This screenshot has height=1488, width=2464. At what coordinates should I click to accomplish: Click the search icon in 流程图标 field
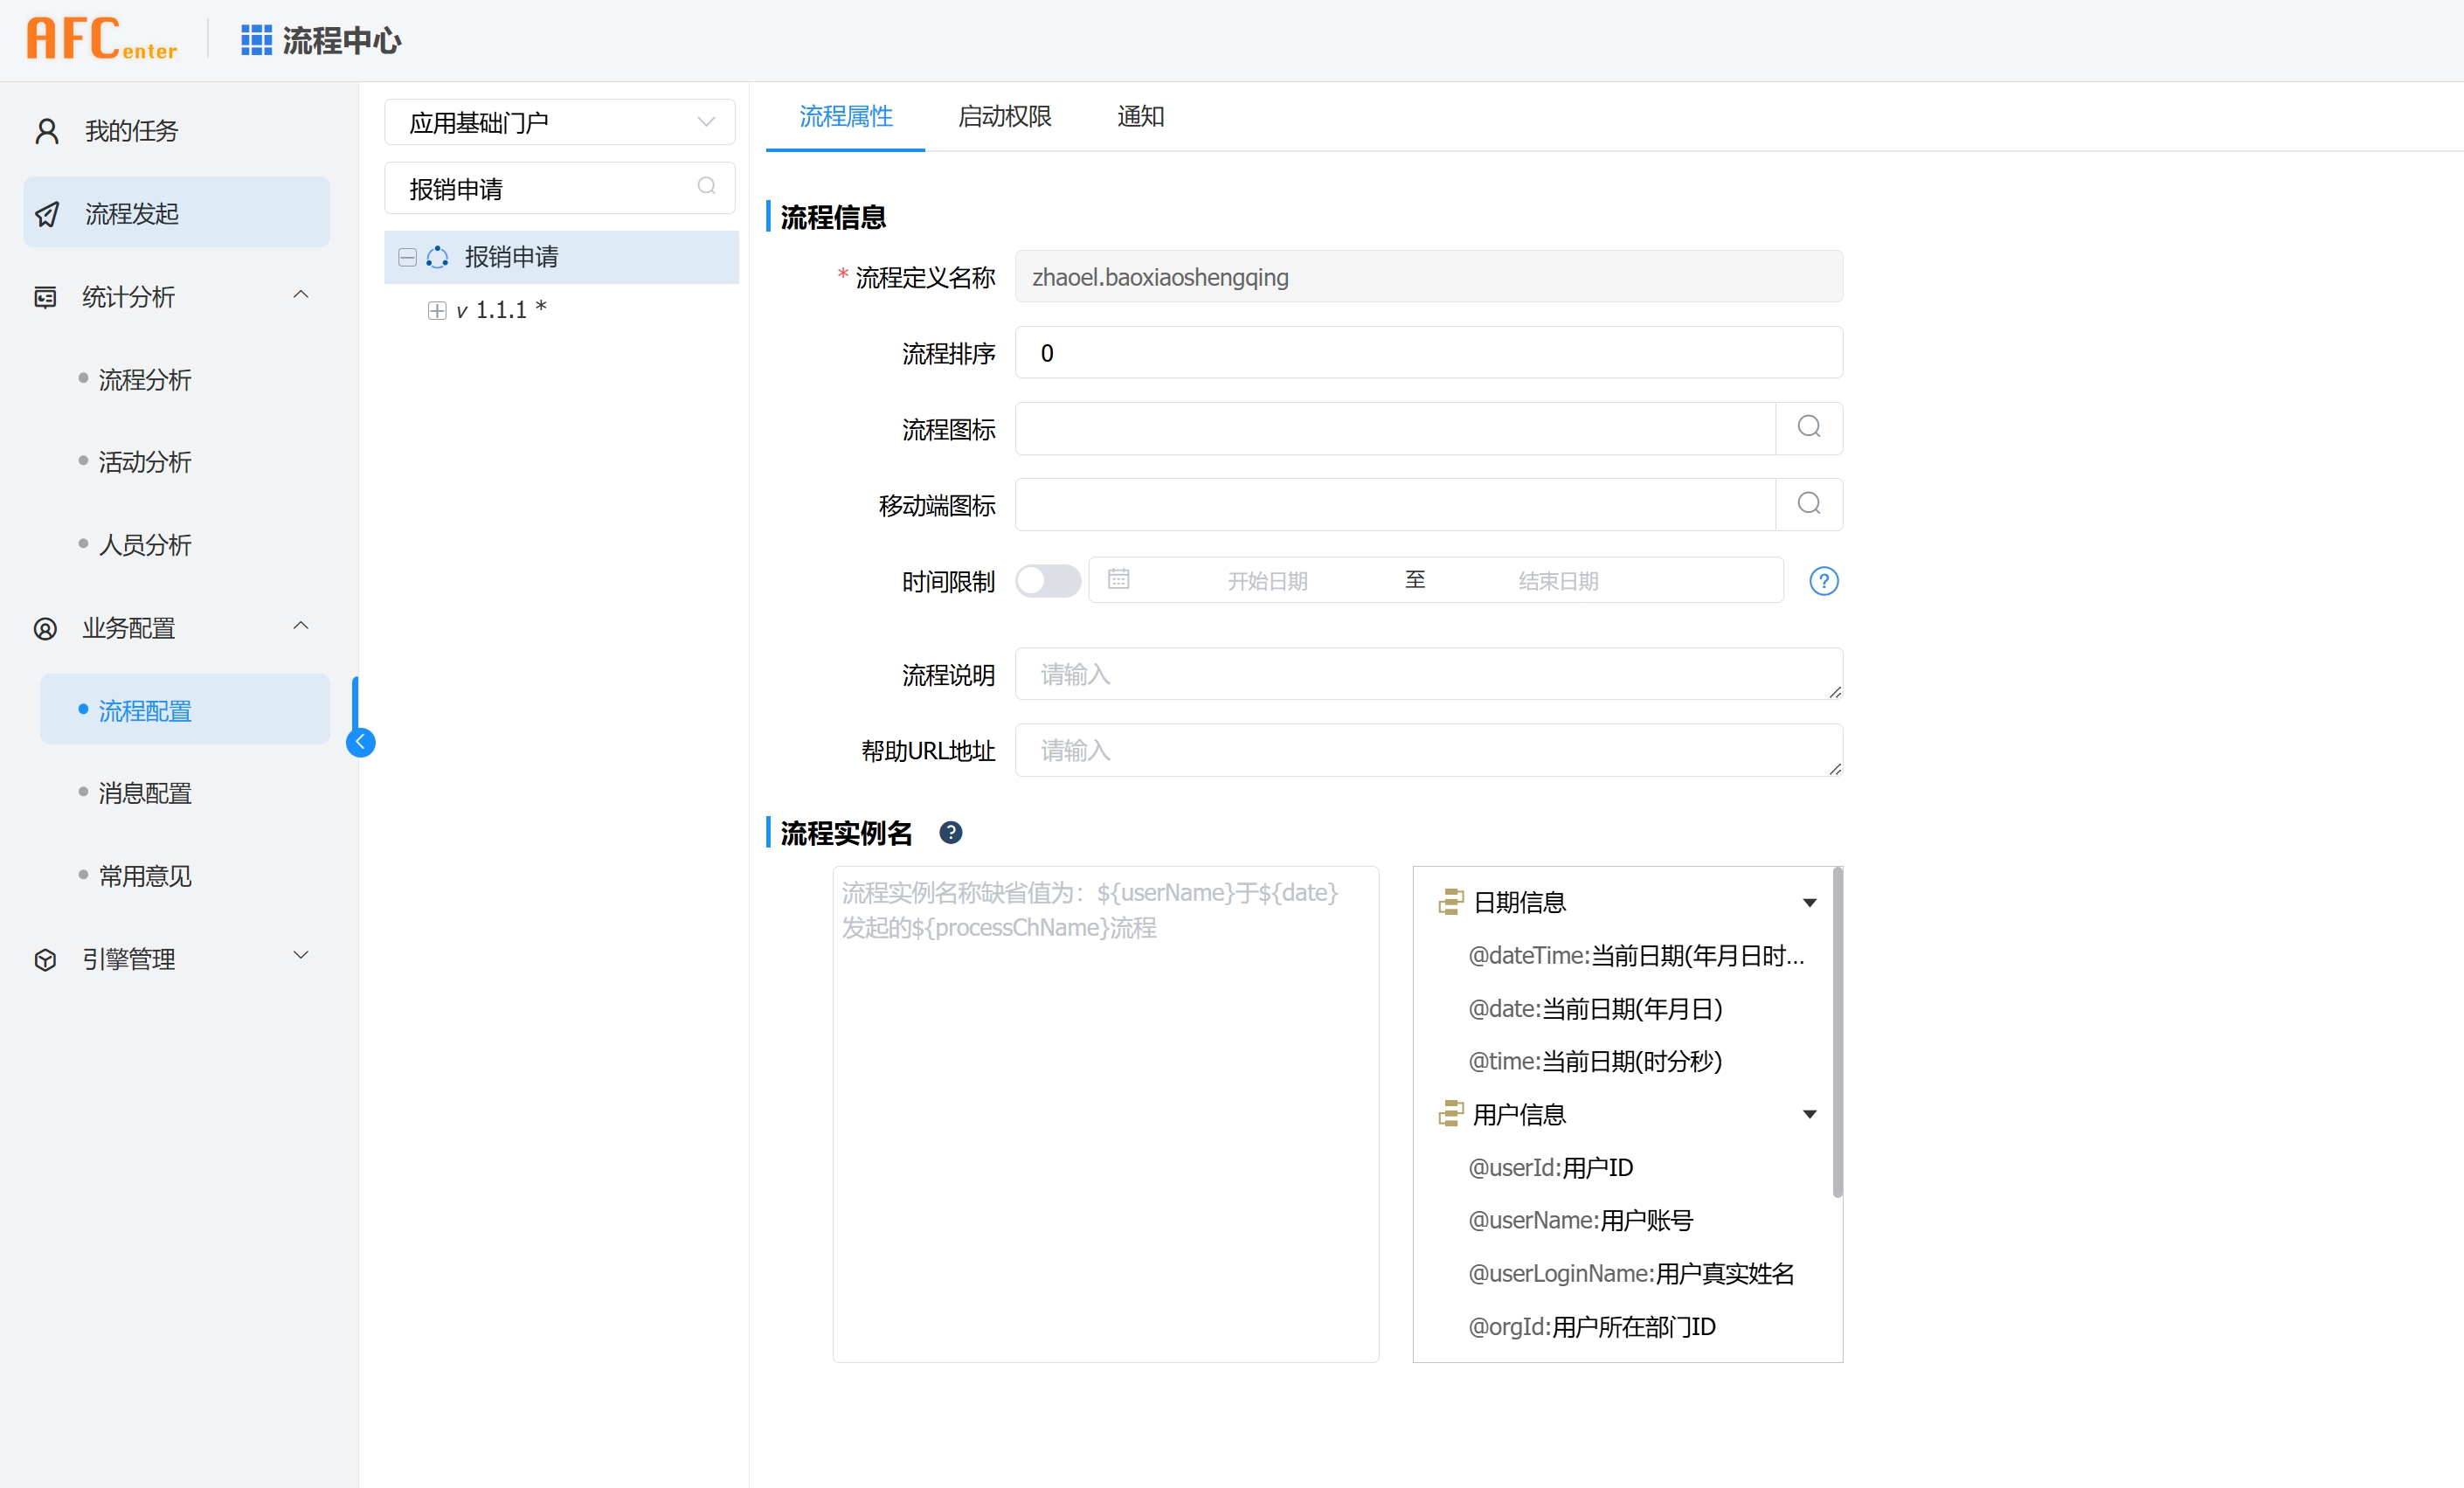[1808, 428]
